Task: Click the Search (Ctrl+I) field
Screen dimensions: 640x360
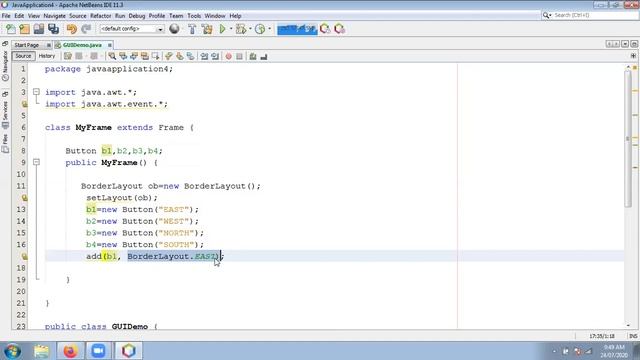Action: click(594, 15)
